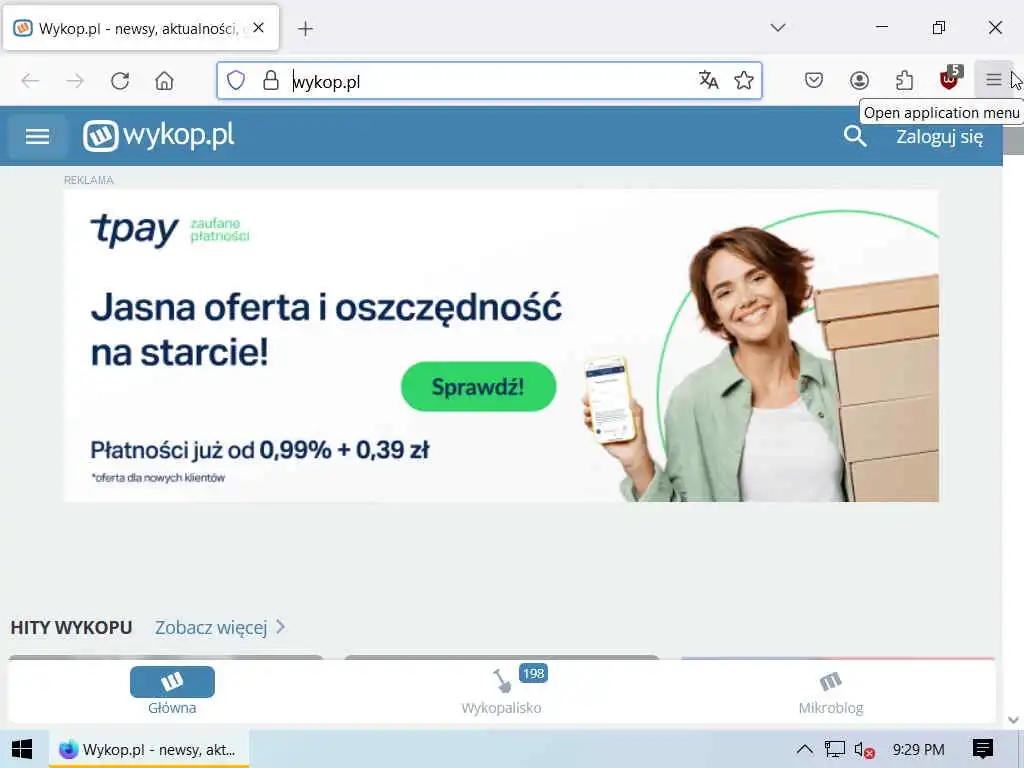Show hidden system tray icons
The image size is (1024, 768).
tap(805, 749)
